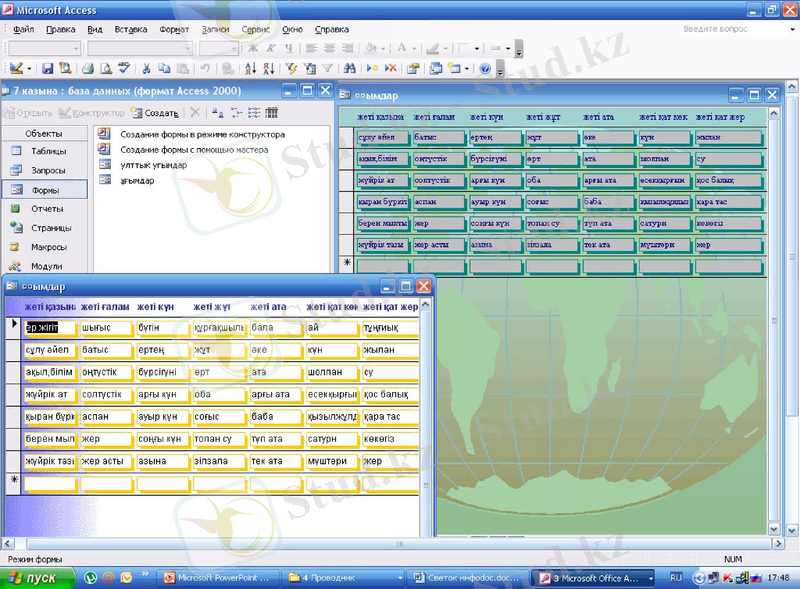Switch database window to details view
The height and width of the screenshot is (589, 800).
point(271,113)
